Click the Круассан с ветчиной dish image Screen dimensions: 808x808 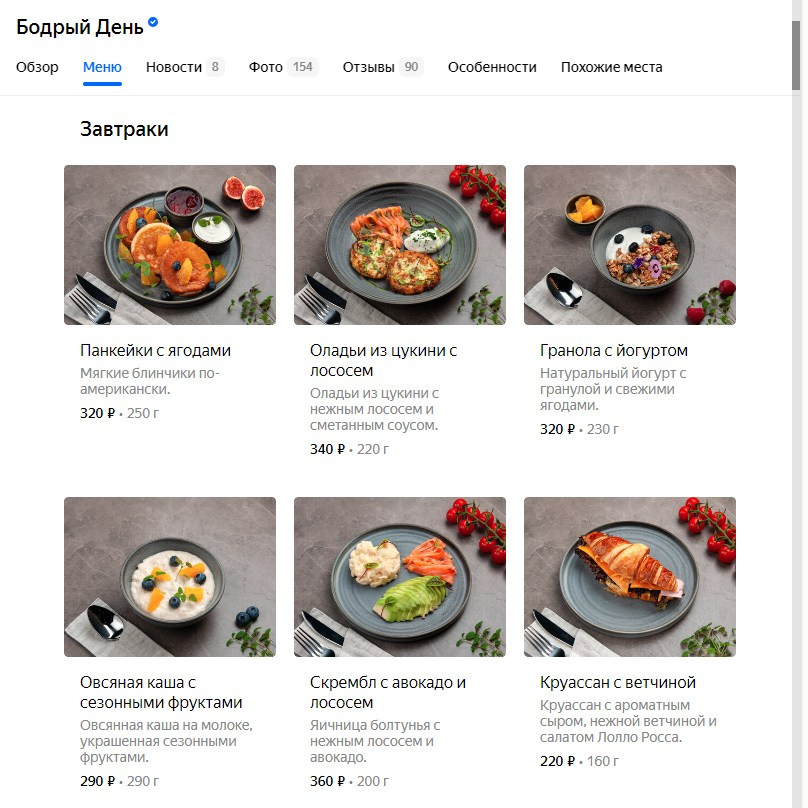[630, 577]
